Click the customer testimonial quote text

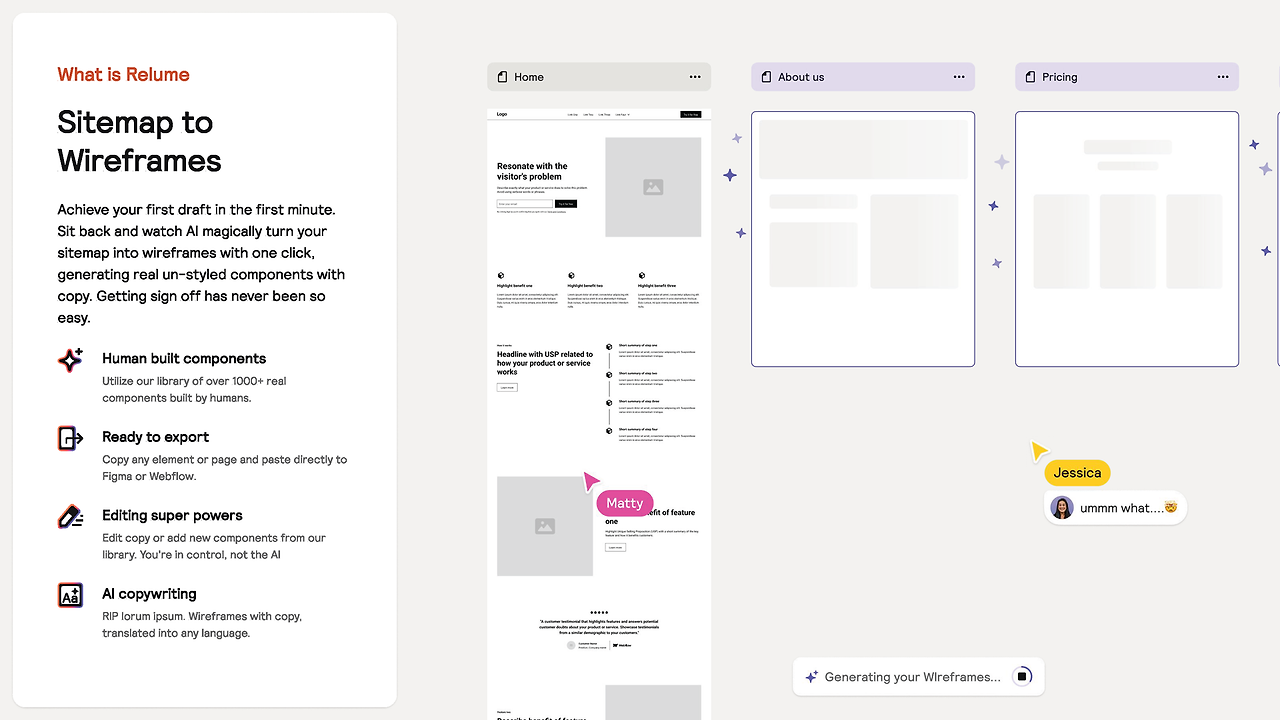pyautogui.click(x=599, y=627)
